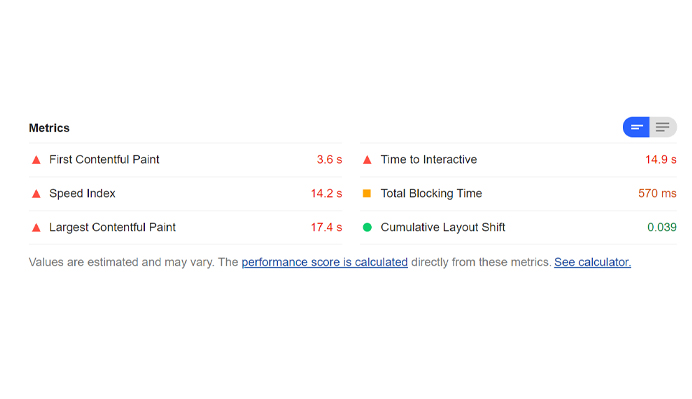Open the 'performance score is calculated' link

coord(324,262)
